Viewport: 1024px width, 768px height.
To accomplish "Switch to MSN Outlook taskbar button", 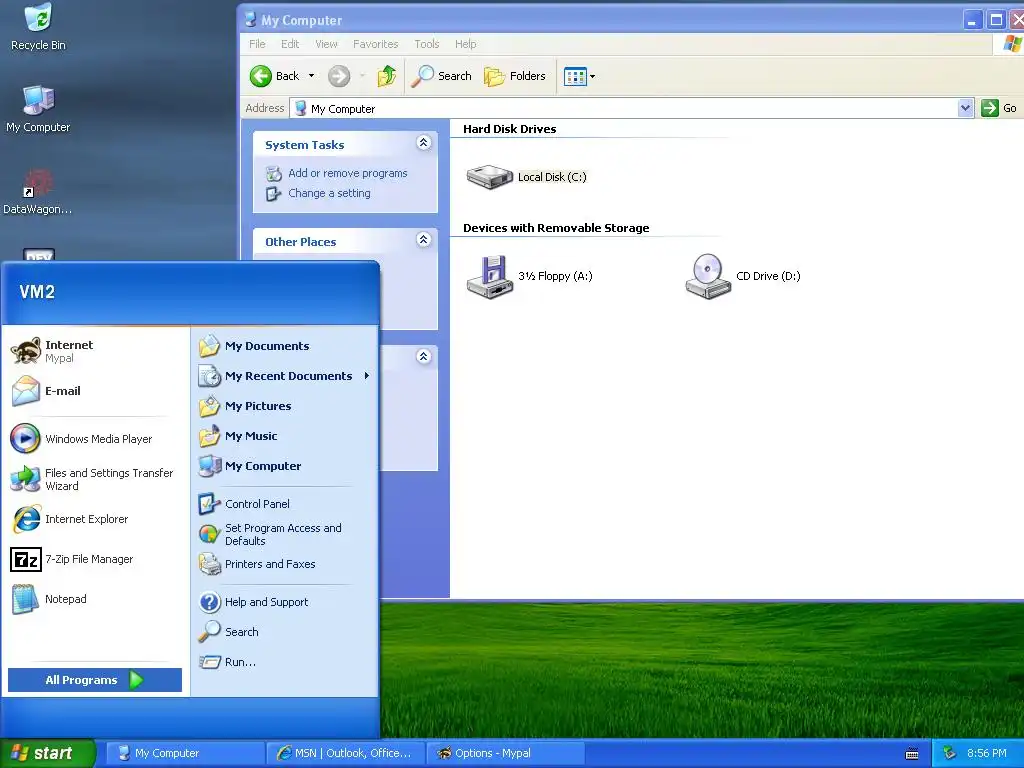I will click(346, 754).
